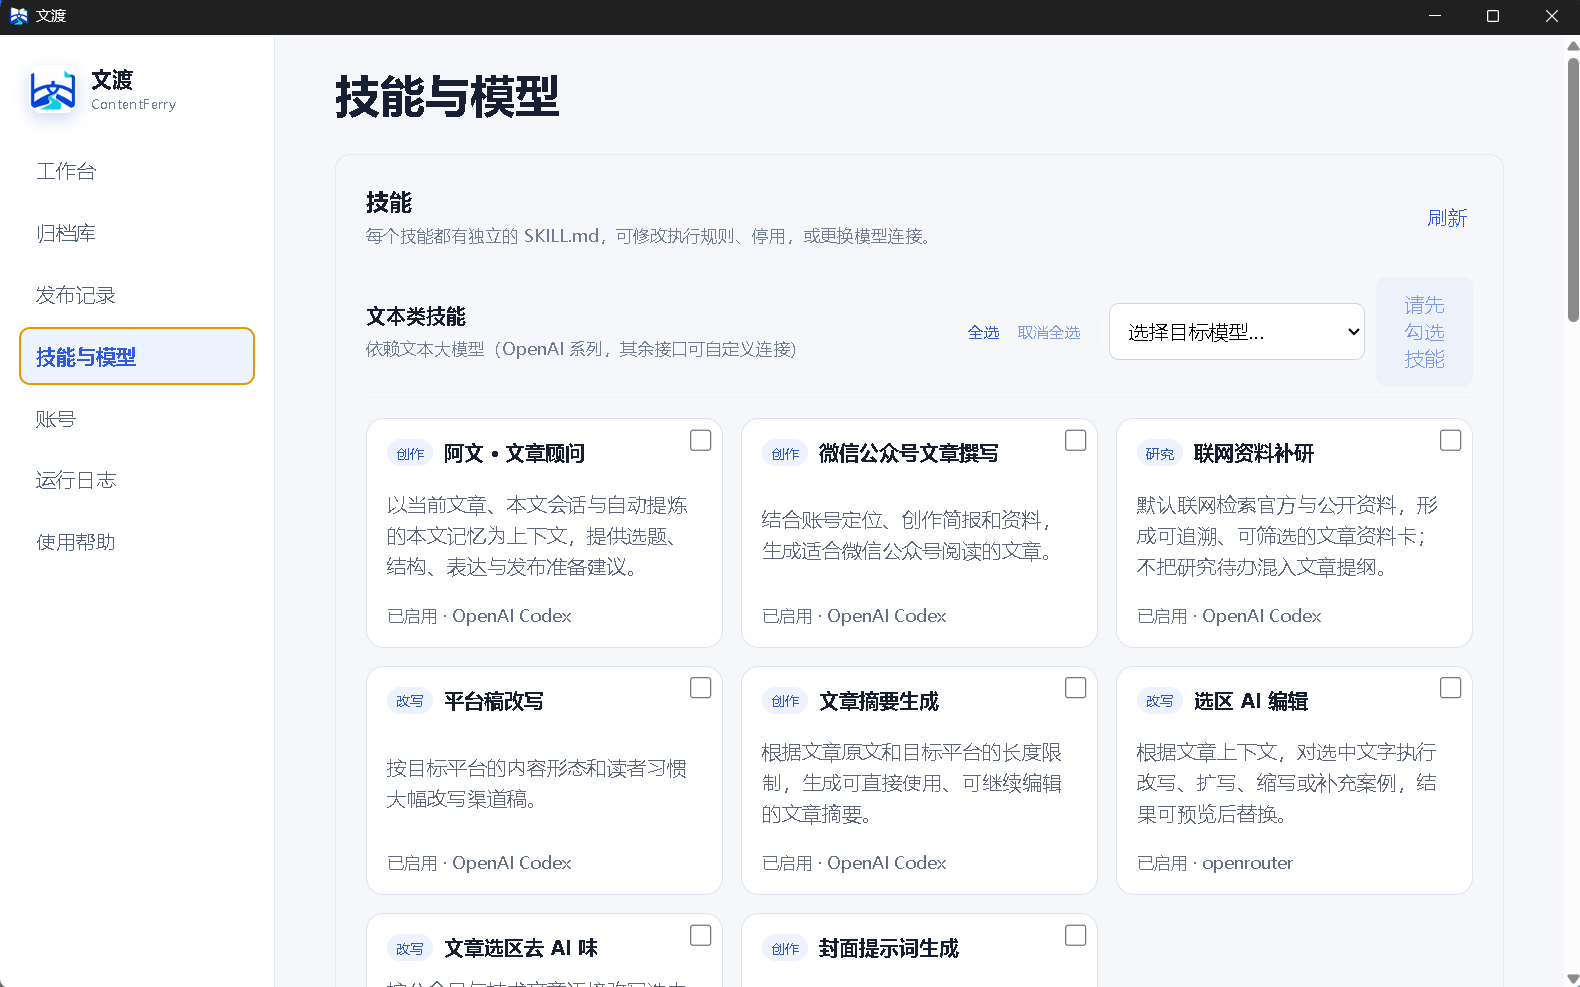This screenshot has width=1580, height=987.
Task: Check the 微信公众号文章撰写 skill checkbox
Action: click(x=1076, y=440)
